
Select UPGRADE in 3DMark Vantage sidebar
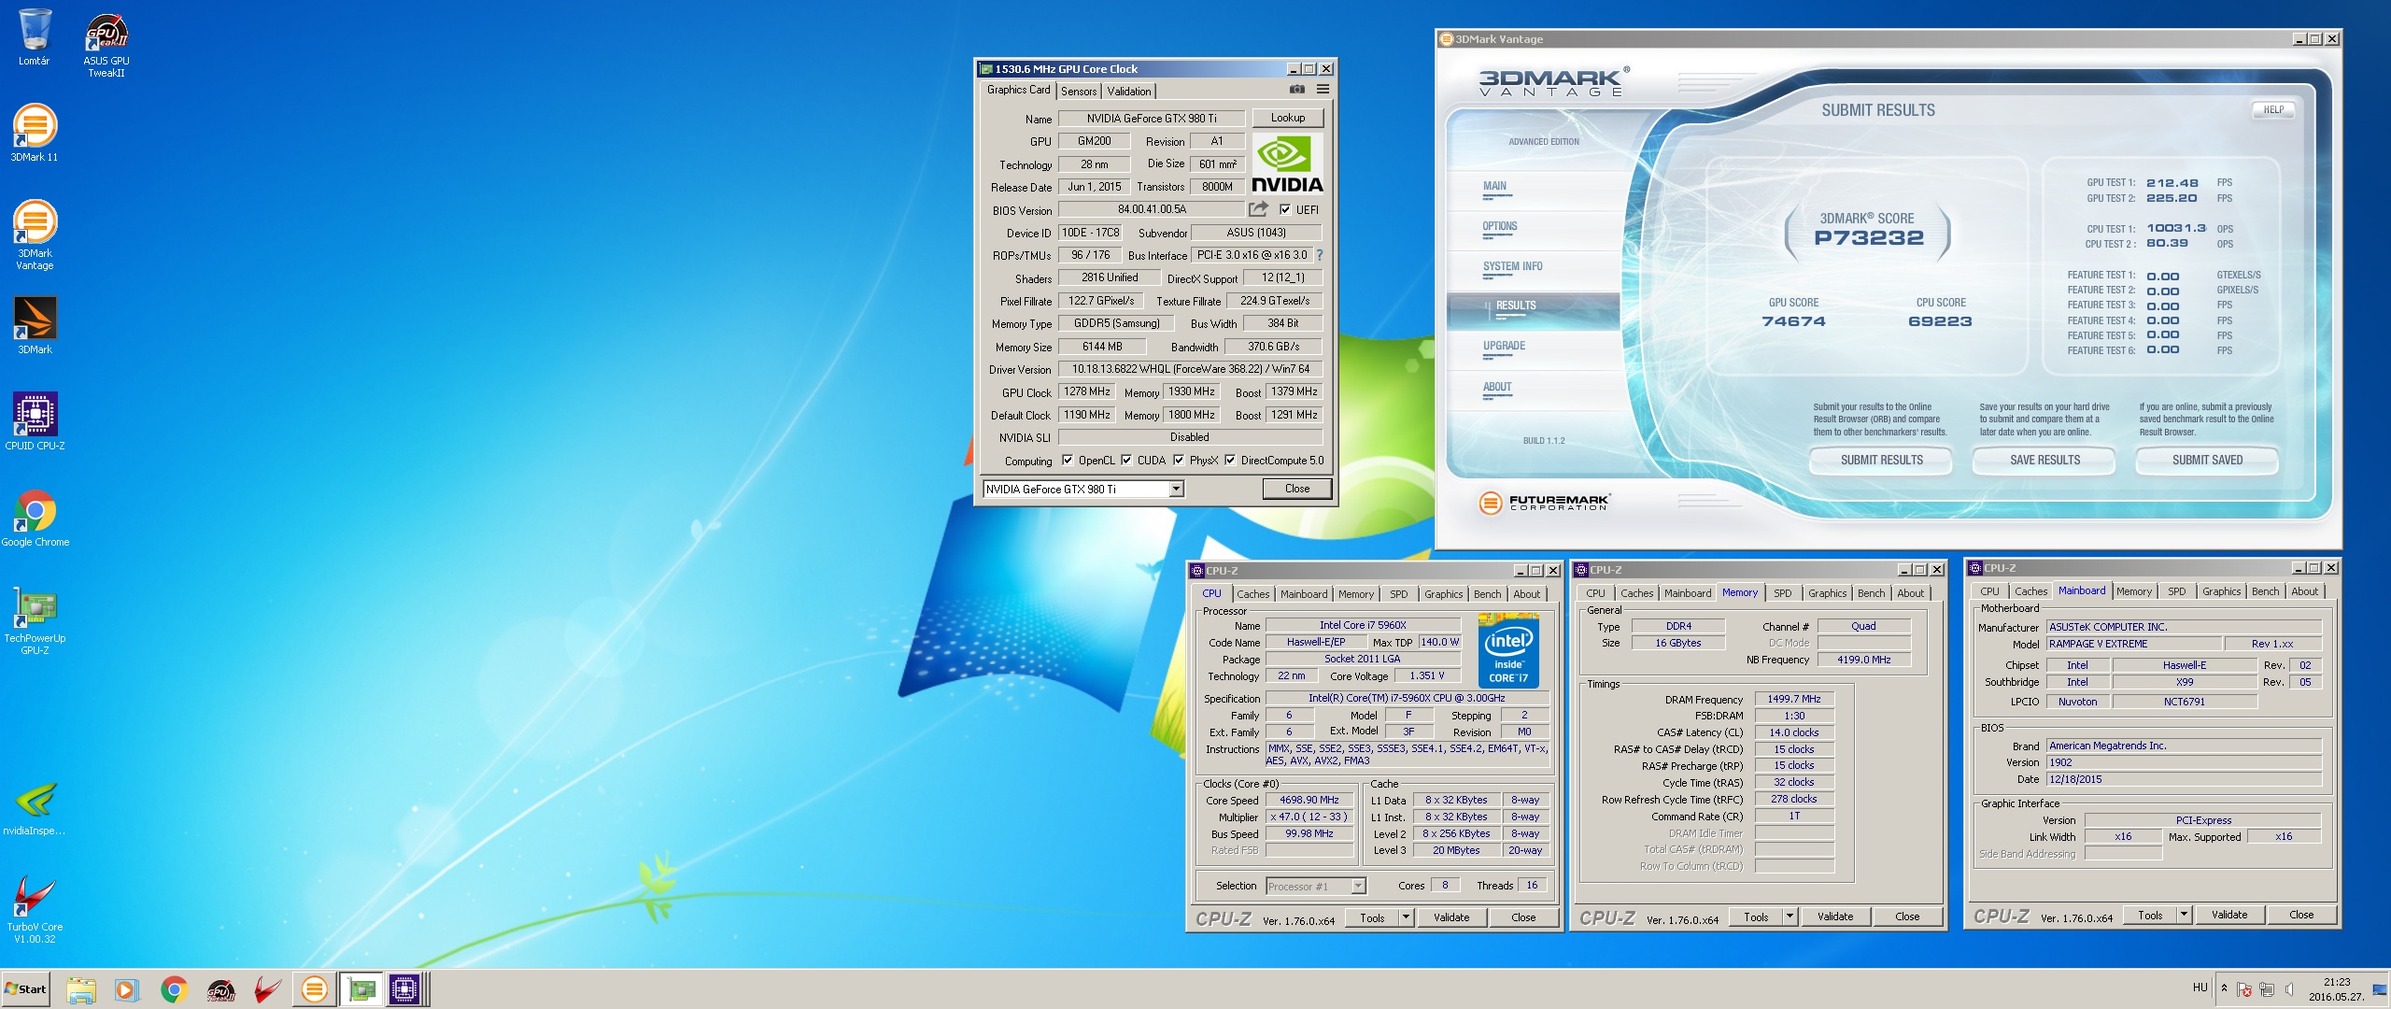point(1503,347)
